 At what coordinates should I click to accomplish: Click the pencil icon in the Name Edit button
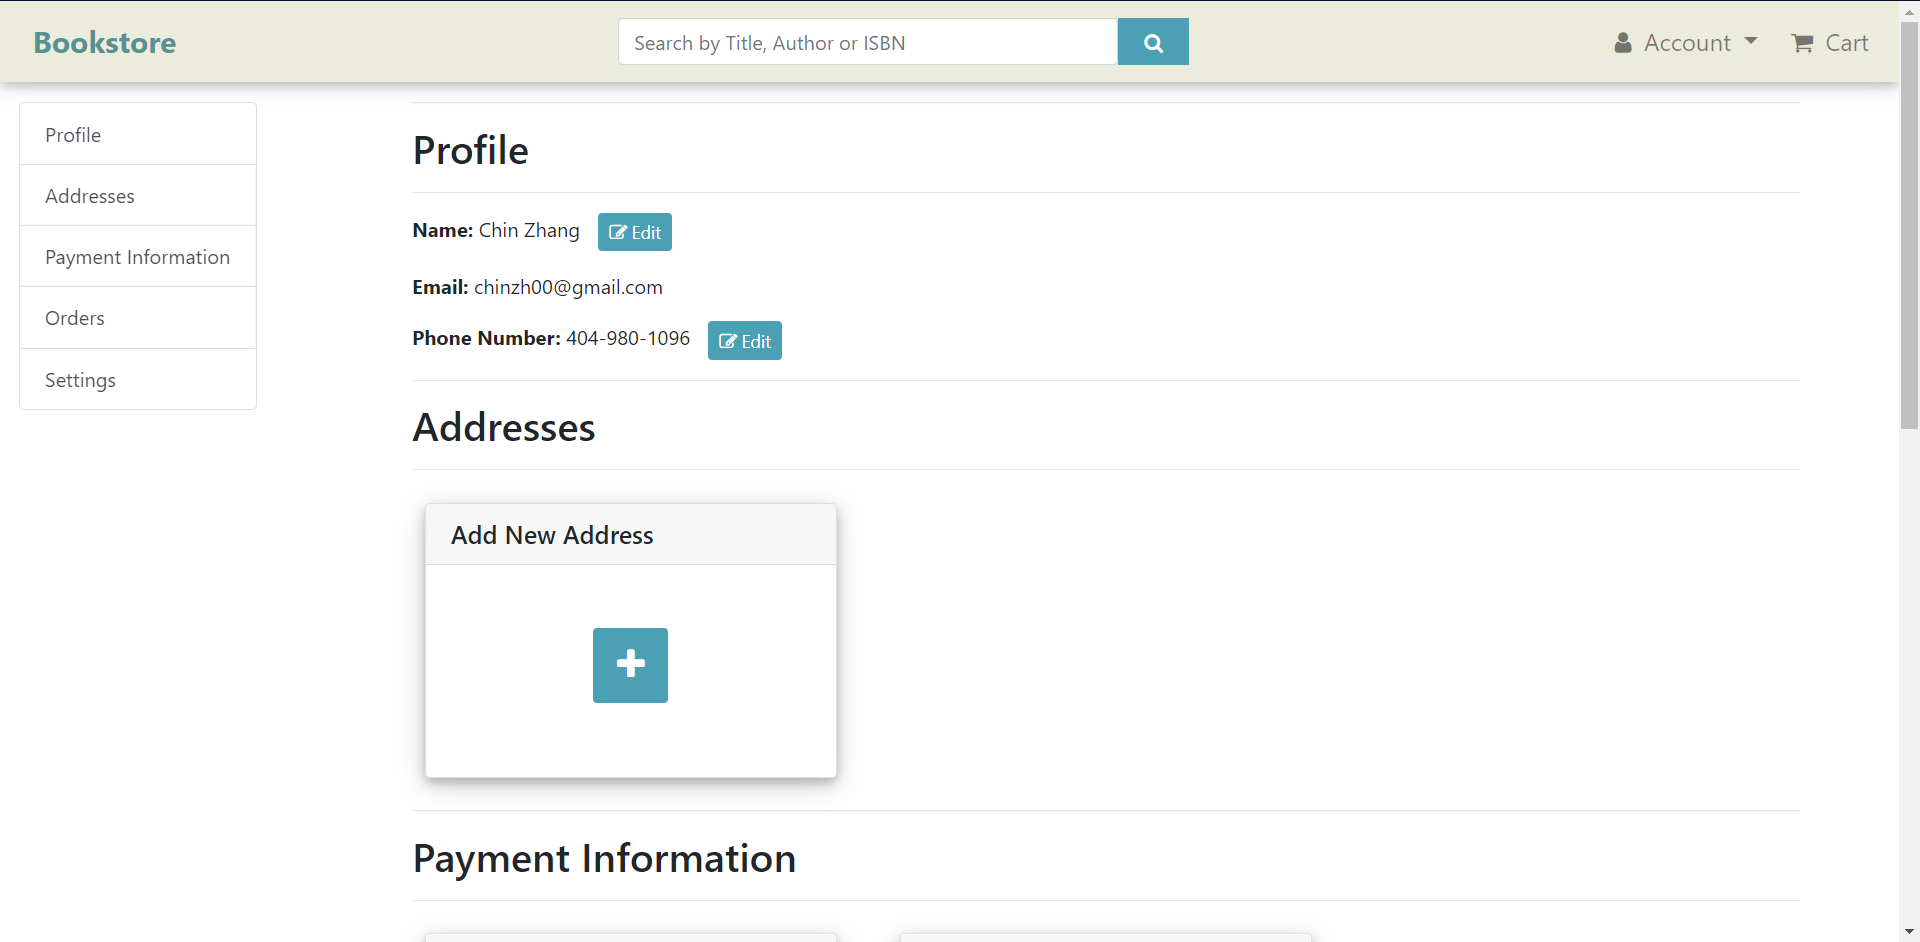point(618,232)
